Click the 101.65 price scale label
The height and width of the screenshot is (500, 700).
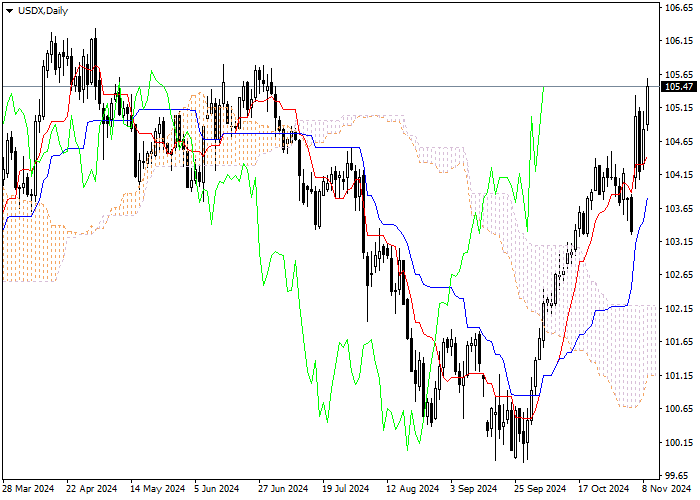(x=679, y=342)
